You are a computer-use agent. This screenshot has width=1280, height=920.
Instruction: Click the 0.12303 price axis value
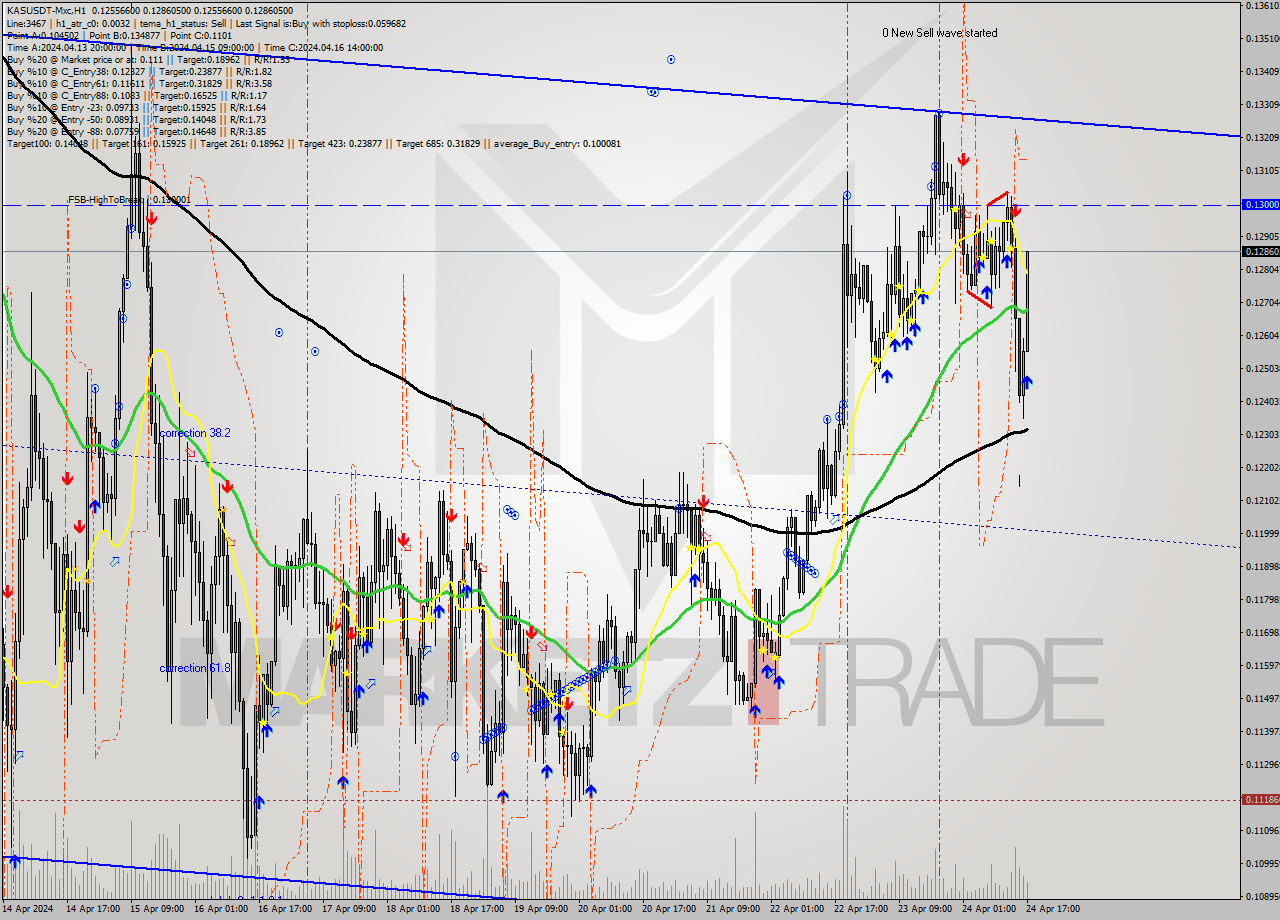click(1263, 434)
